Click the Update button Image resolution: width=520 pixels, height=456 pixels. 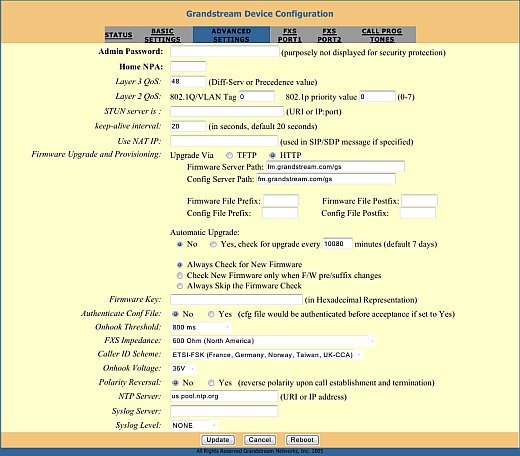point(218,440)
